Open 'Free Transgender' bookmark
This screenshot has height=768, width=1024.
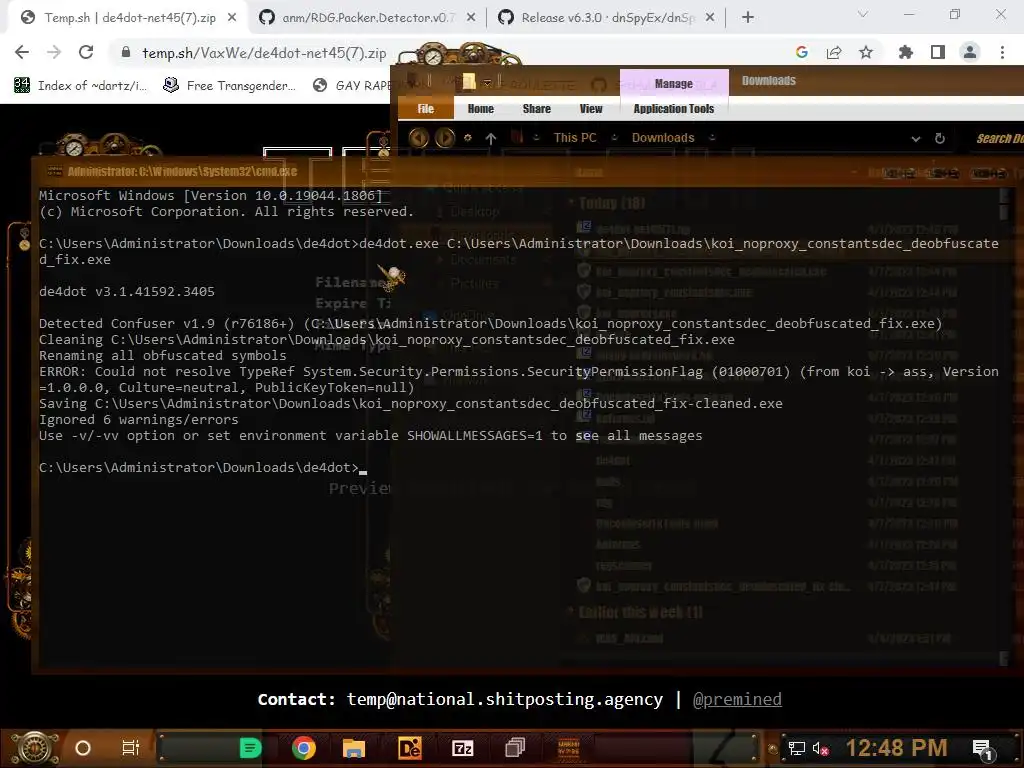pyautogui.click(x=229, y=85)
